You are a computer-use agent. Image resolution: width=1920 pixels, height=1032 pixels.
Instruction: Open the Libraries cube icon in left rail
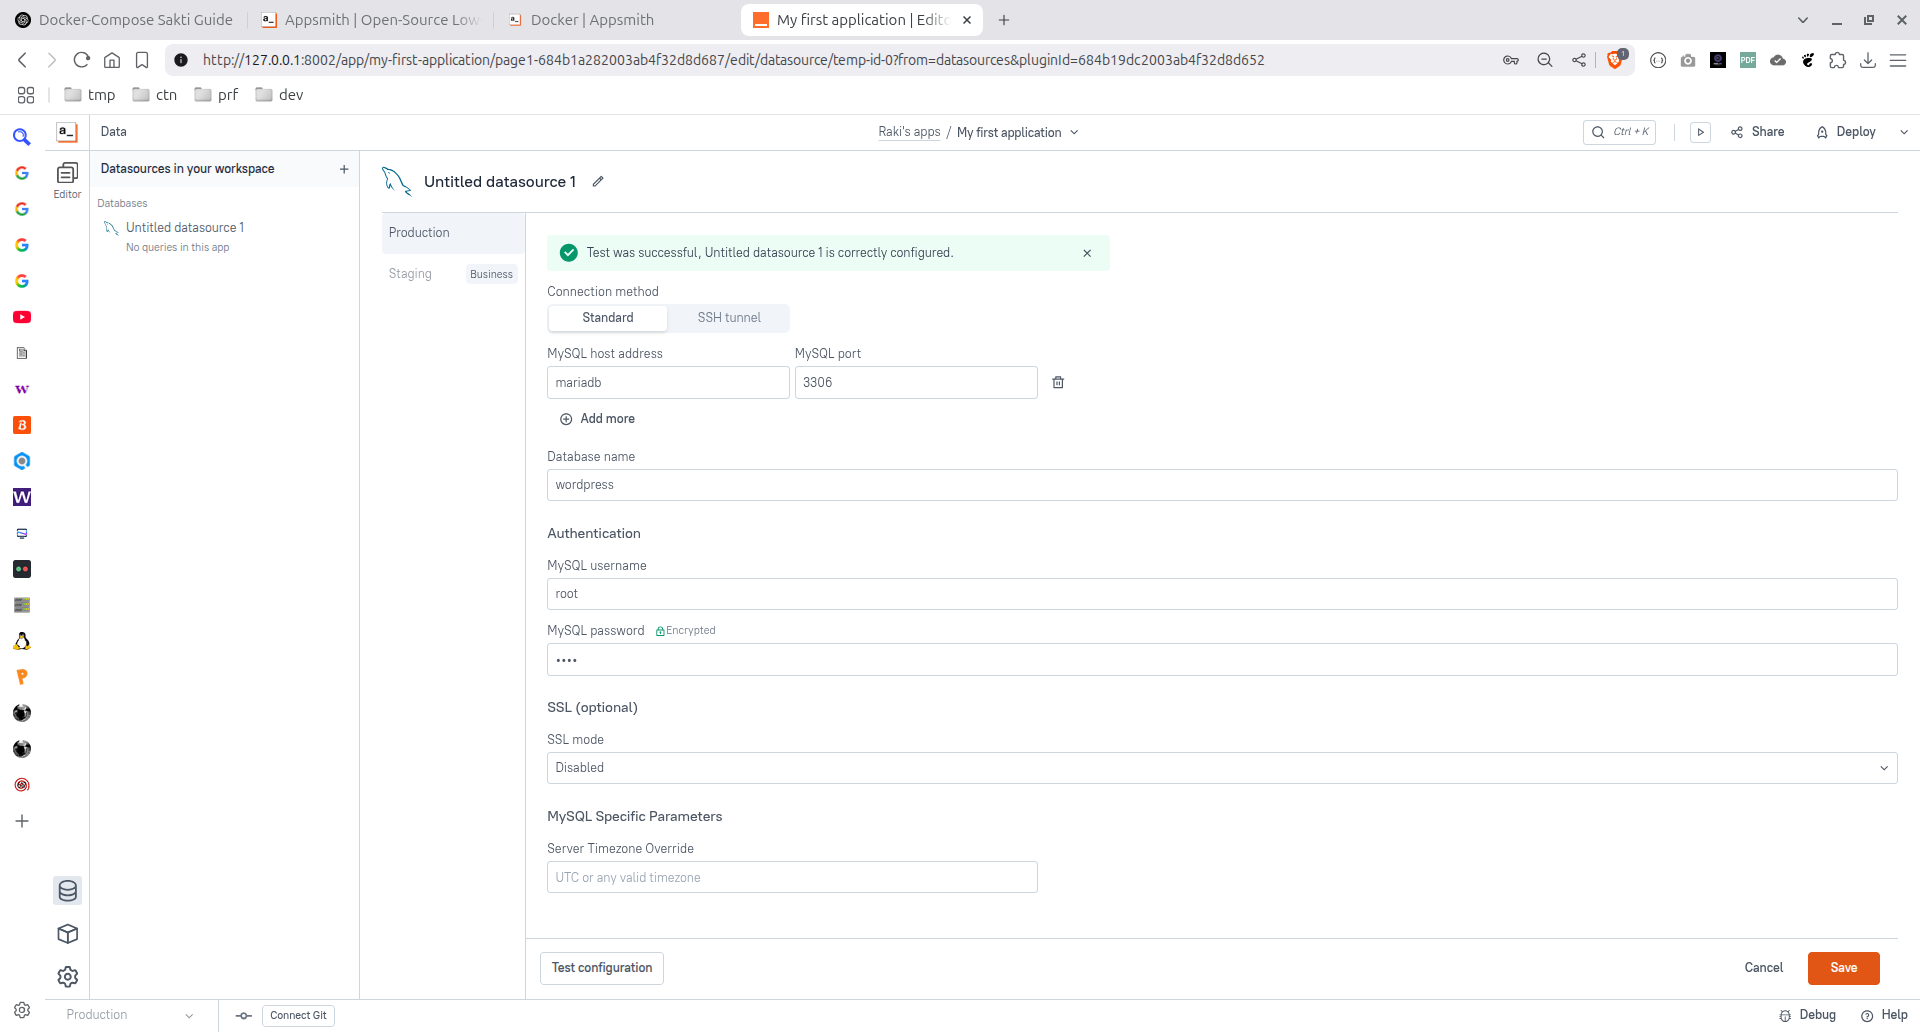coord(67,934)
